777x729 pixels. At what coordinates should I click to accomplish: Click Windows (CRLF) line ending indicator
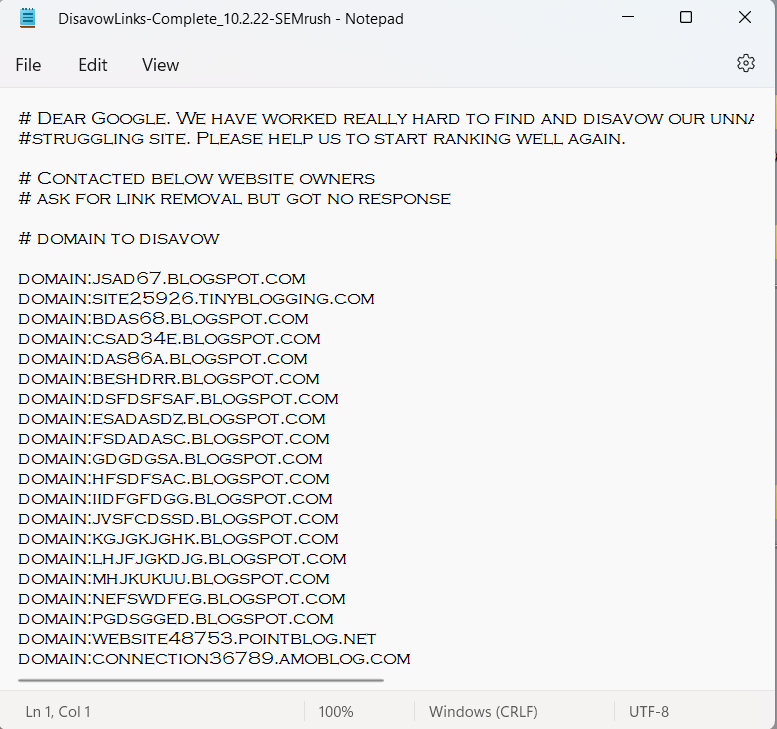483,712
